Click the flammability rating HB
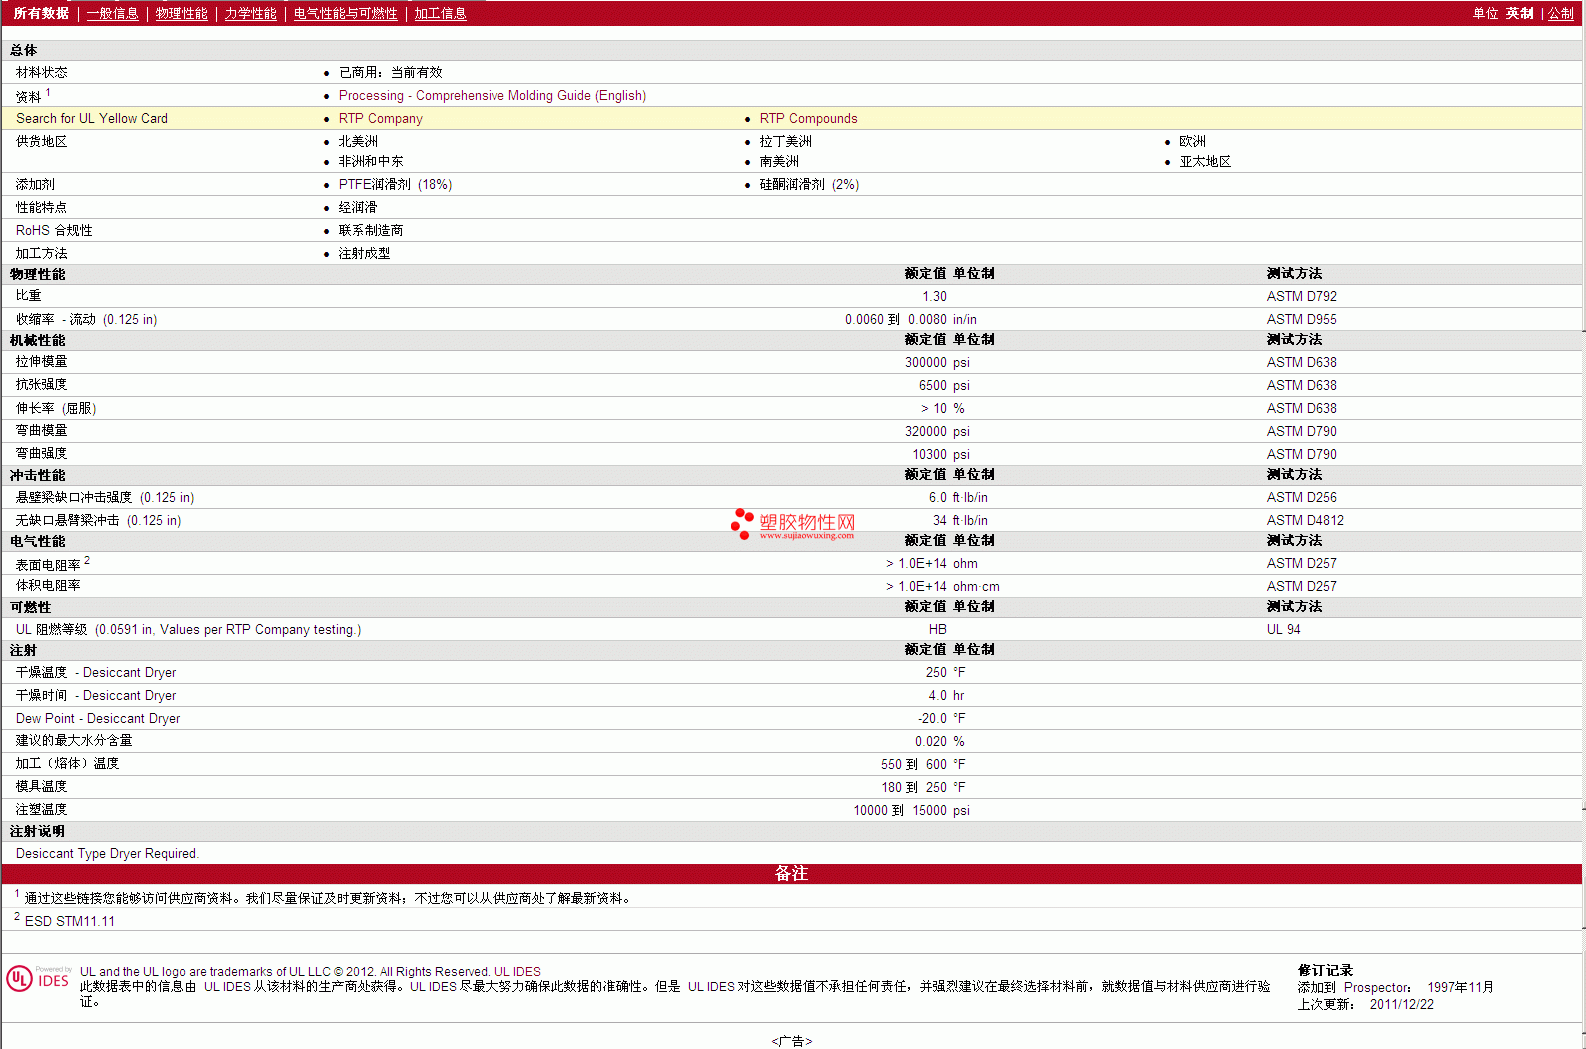 (937, 630)
